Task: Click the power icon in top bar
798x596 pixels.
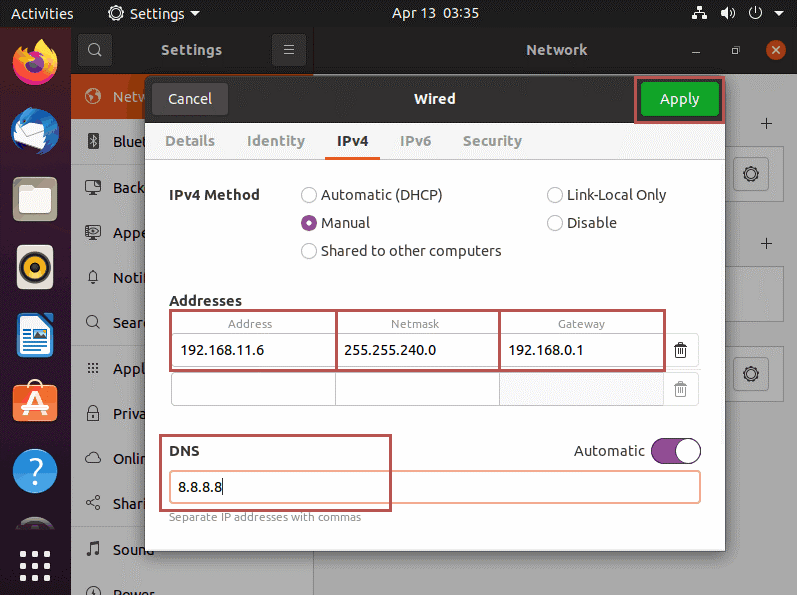Action: [x=755, y=13]
